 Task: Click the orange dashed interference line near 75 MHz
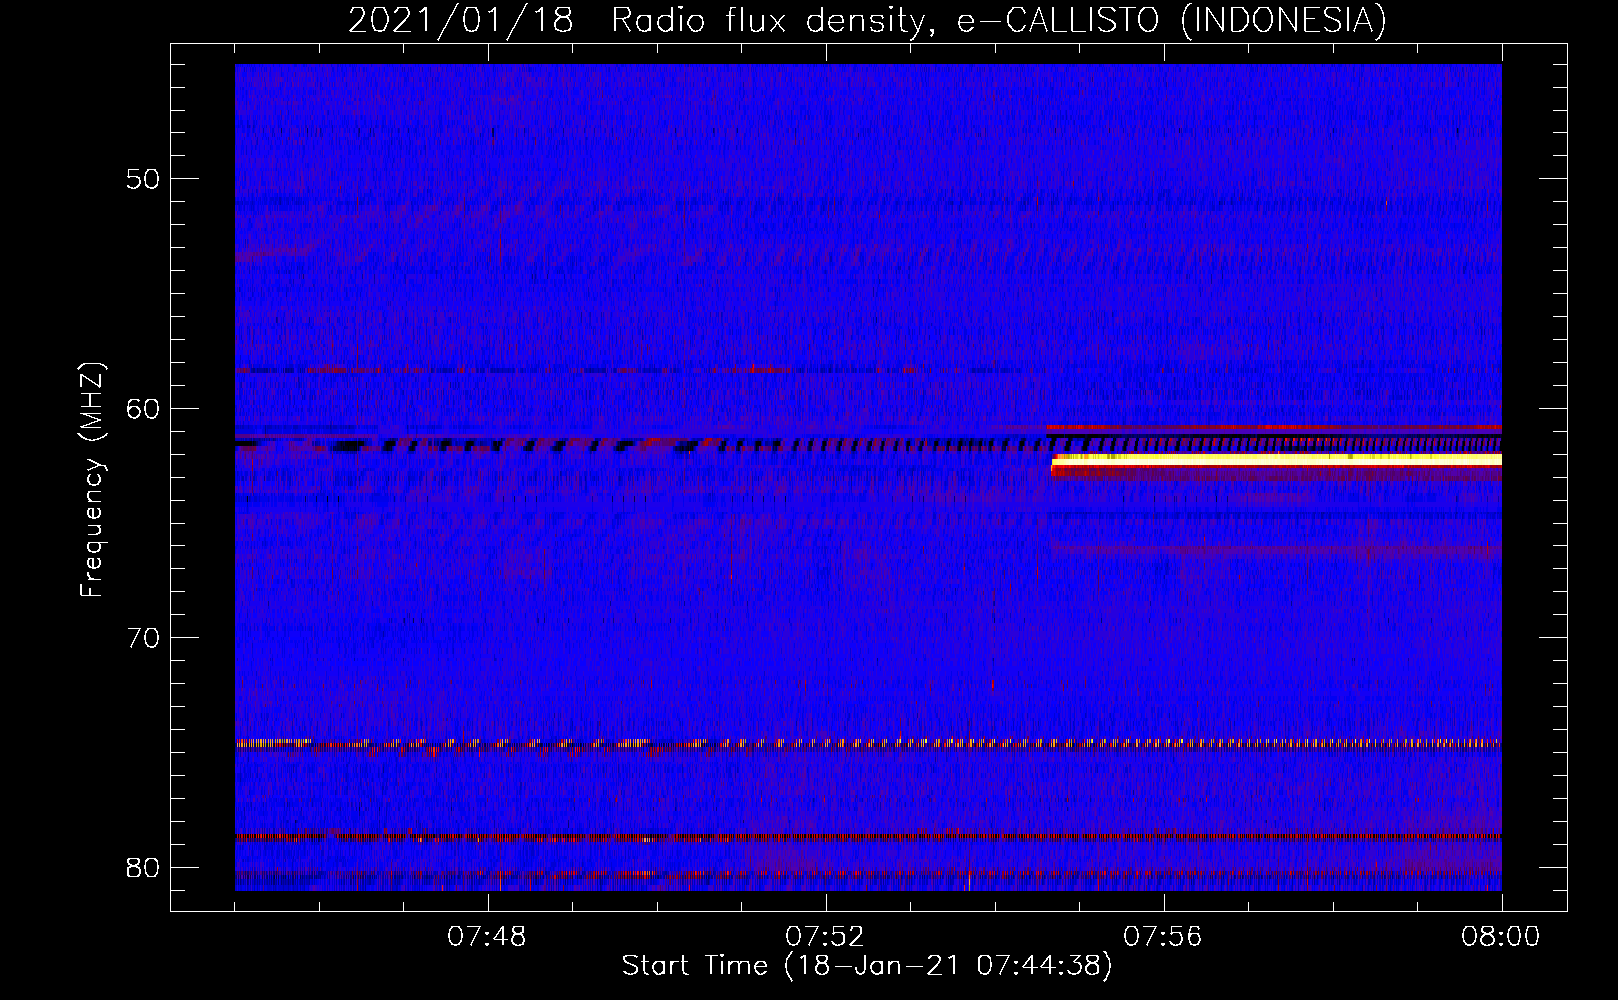coord(868,744)
